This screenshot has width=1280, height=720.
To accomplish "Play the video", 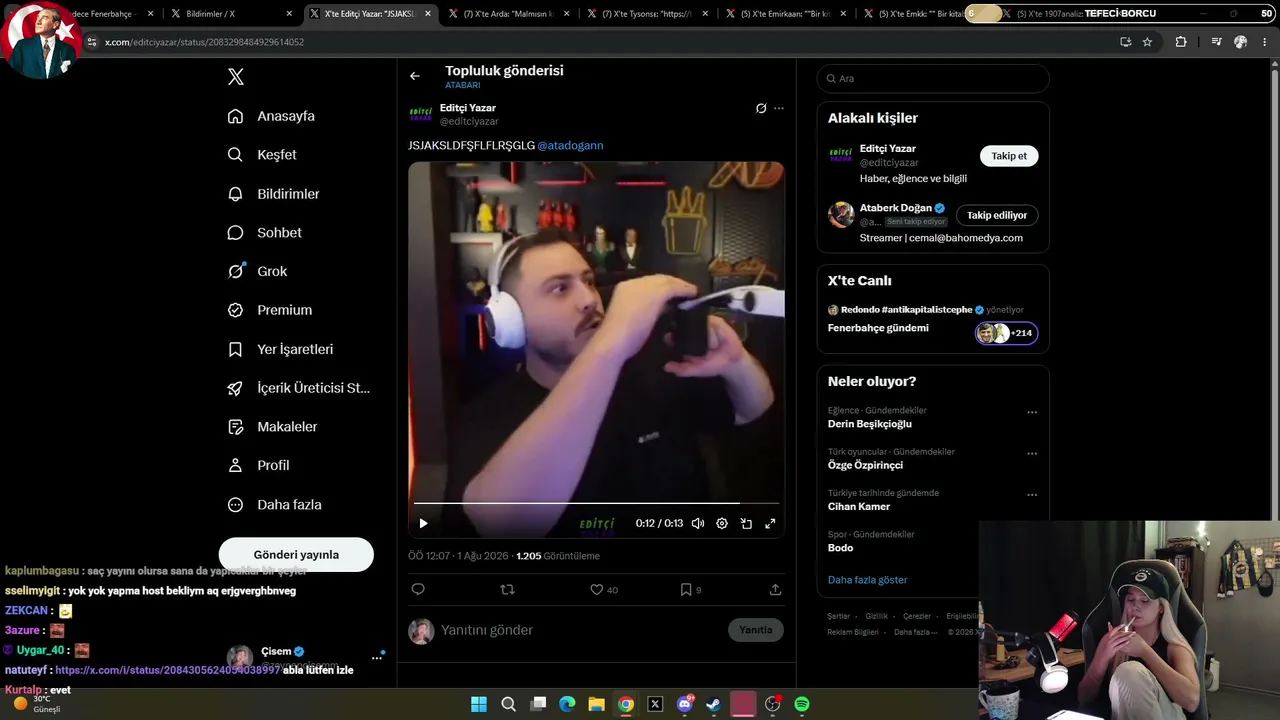I will click(423, 523).
